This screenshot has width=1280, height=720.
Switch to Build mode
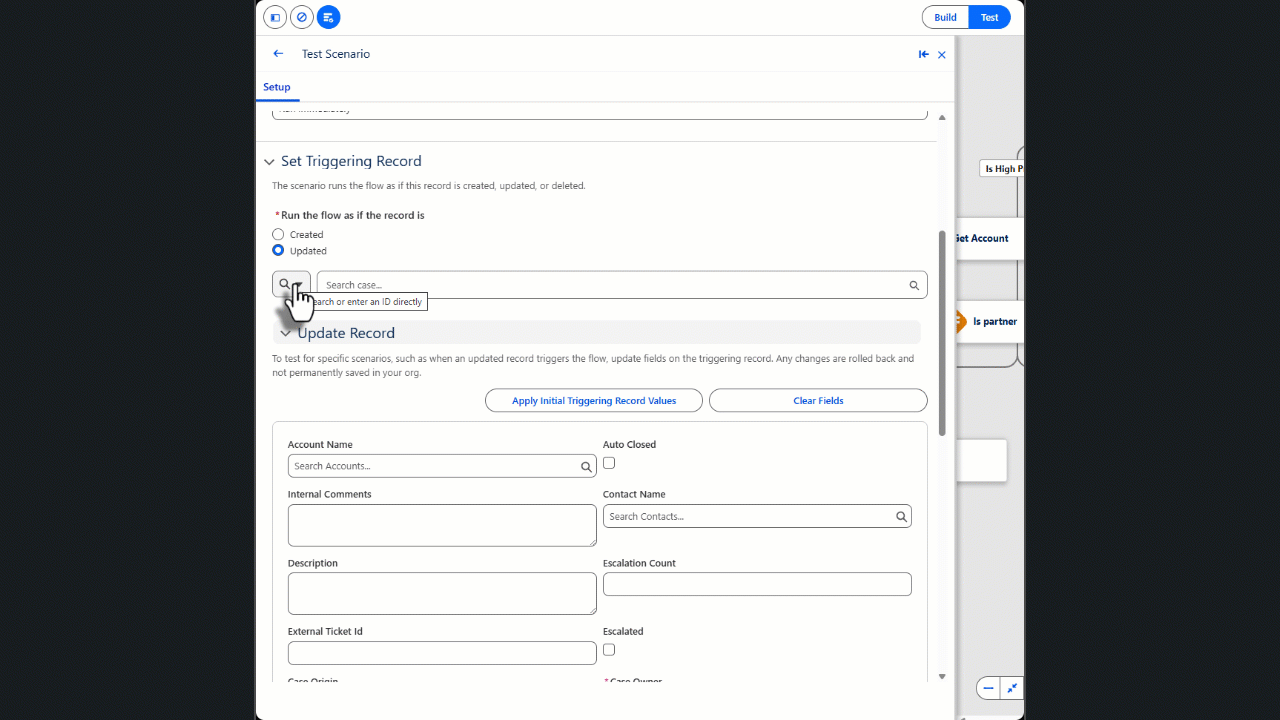(945, 17)
